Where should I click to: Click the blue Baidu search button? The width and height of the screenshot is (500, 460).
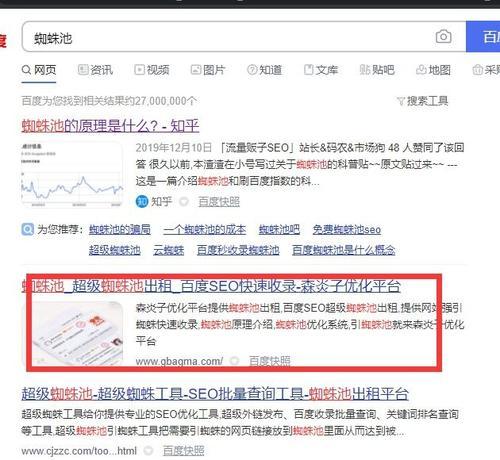(483, 37)
